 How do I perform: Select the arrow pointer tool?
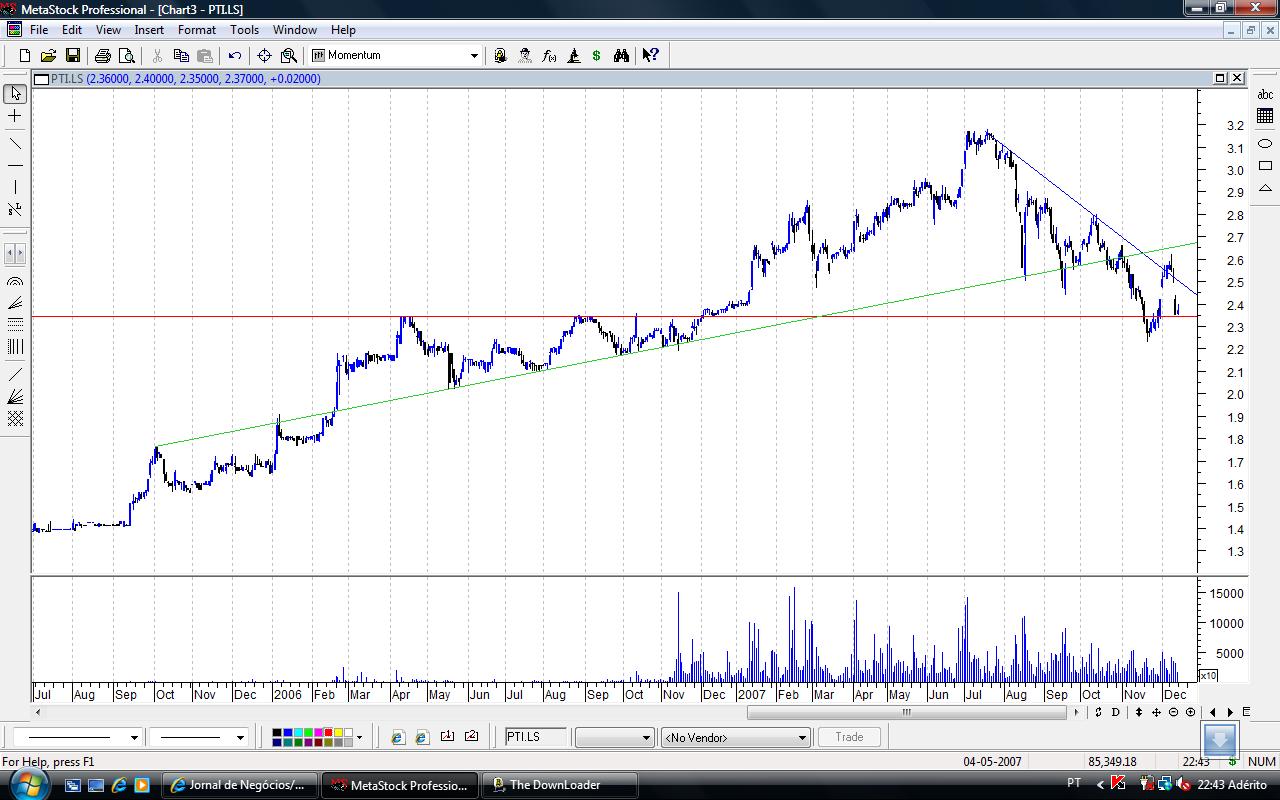tap(15, 94)
